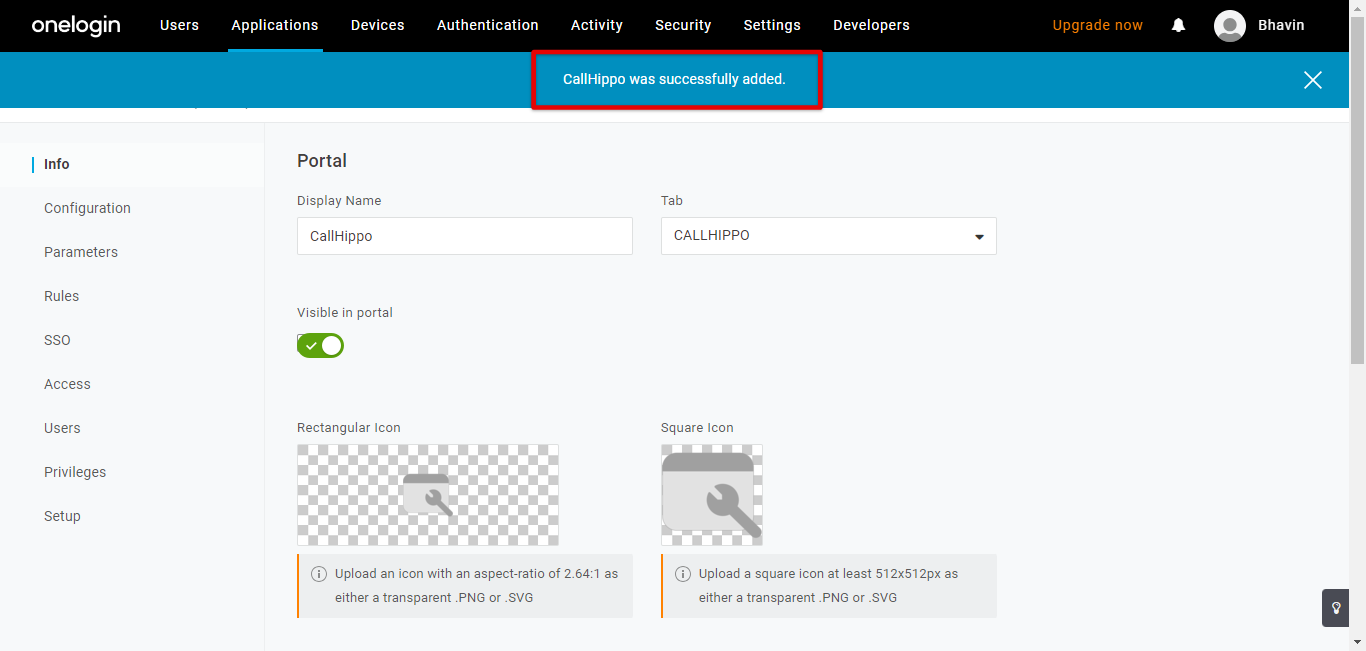
Task: Close the success notification banner
Action: pos(1313,80)
